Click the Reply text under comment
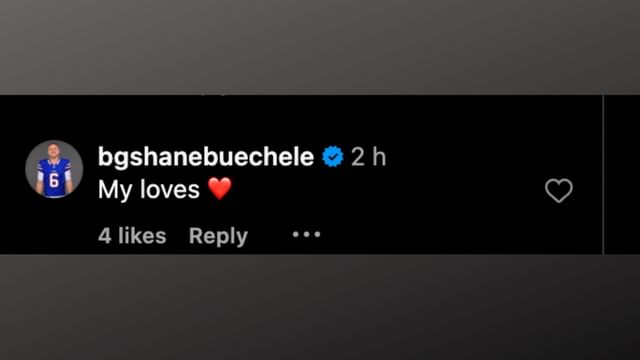The width and height of the screenshot is (640, 360). click(x=218, y=236)
